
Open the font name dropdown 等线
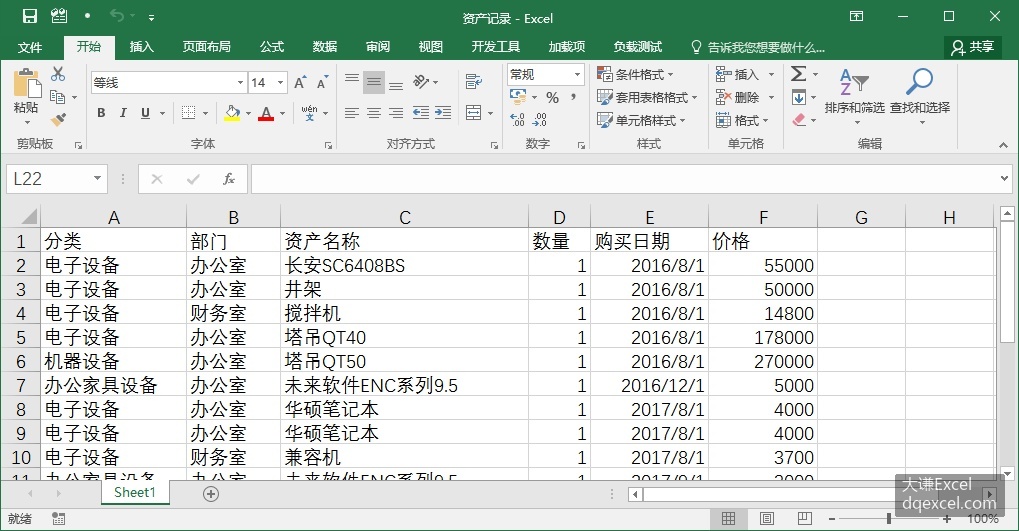(240, 83)
